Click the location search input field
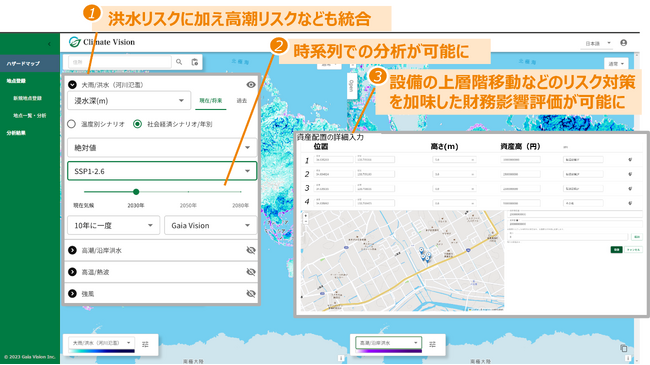Image resolution: width=650 pixels, height=365 pixels. 120,62
